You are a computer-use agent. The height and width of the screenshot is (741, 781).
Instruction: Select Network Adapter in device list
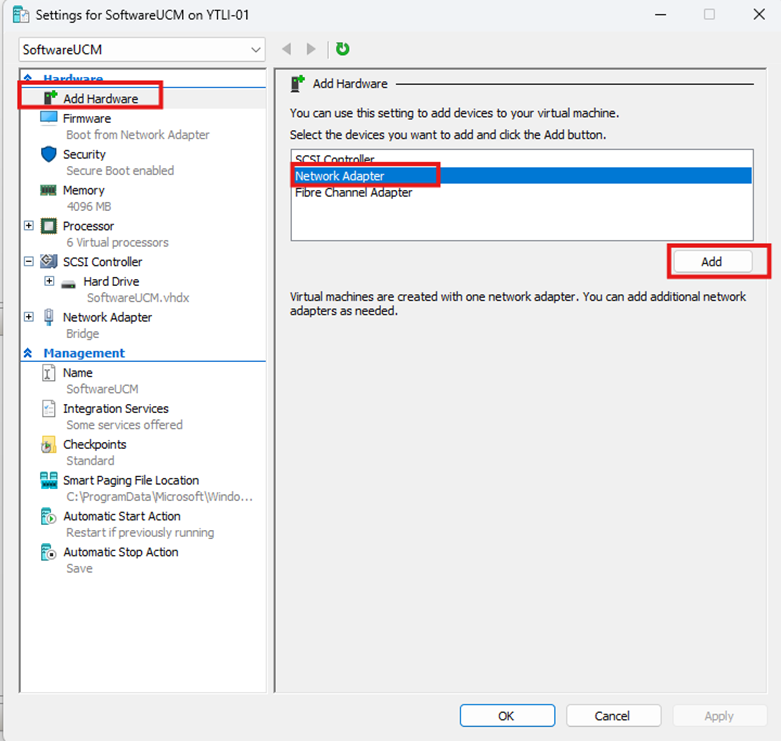pos(521,176)
